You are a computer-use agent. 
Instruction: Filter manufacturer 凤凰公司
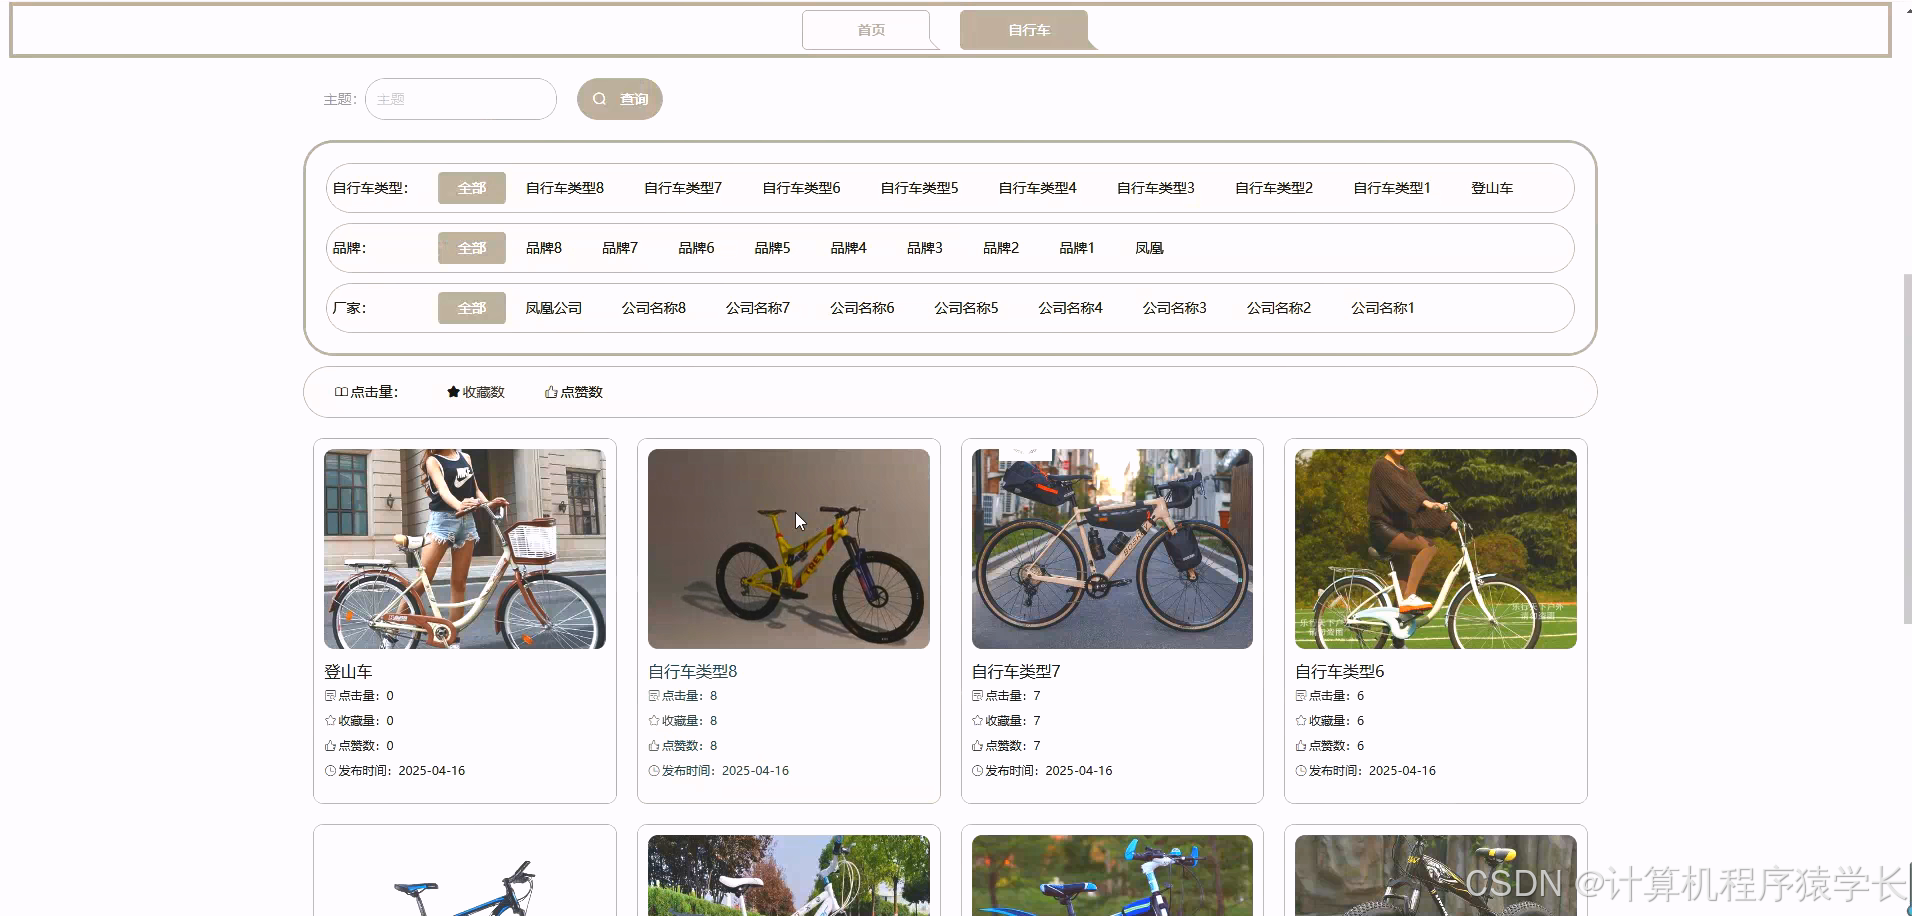(x=553, y=308)
